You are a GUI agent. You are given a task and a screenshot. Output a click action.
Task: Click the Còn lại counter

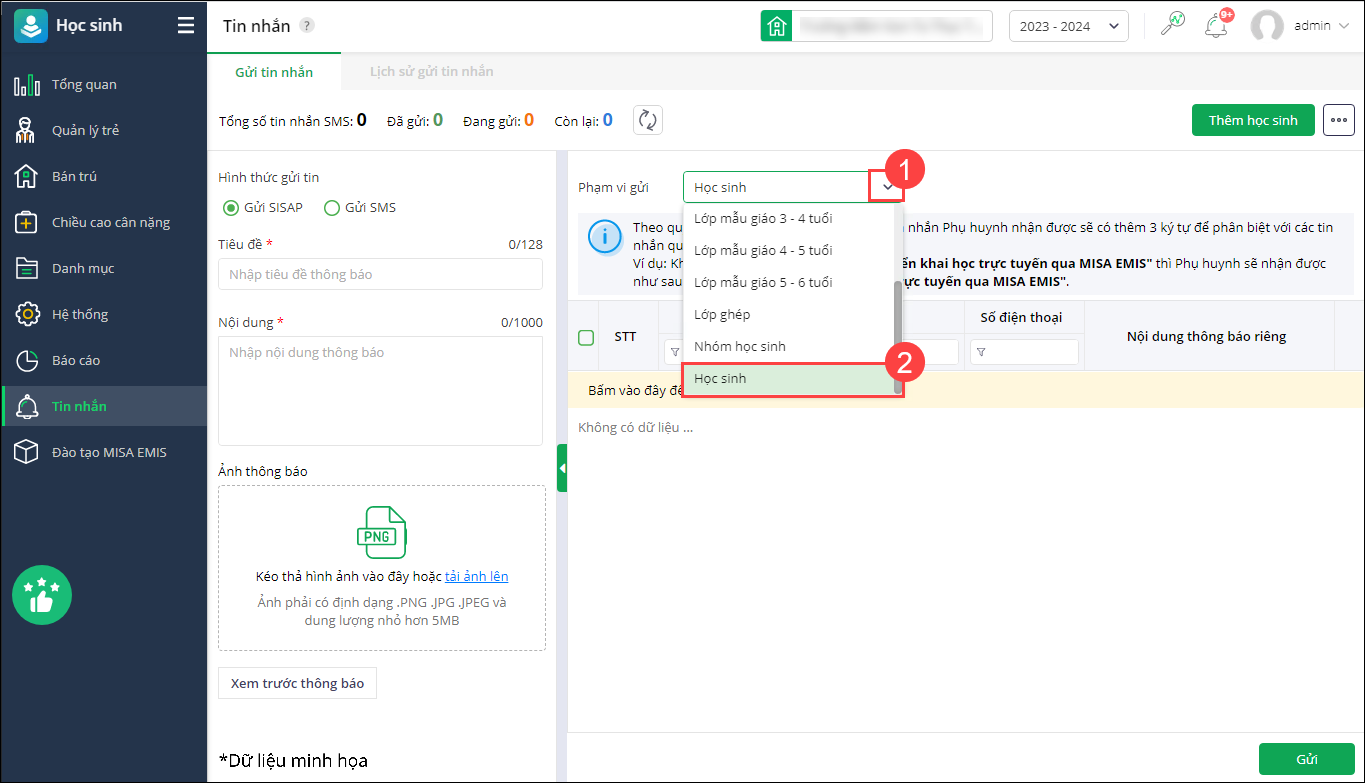point(584,121)
